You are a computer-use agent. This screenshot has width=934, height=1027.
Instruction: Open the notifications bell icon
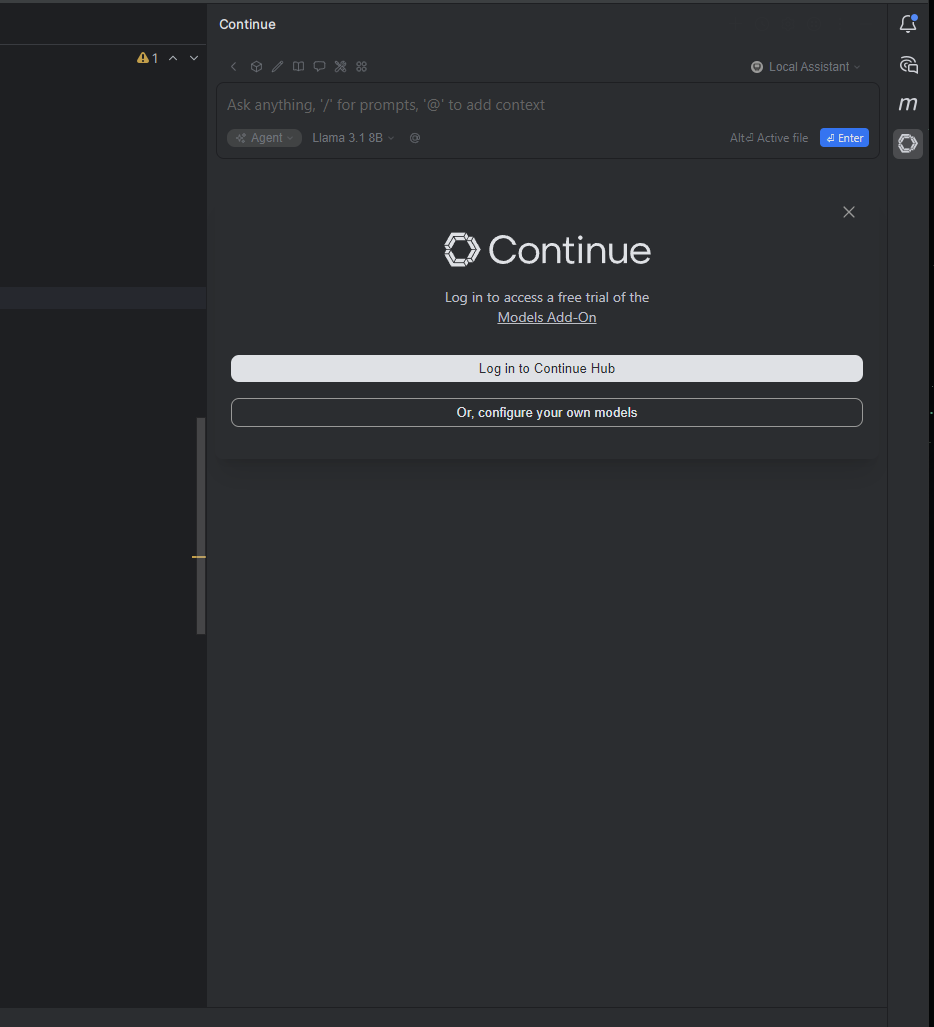(907, 23)
